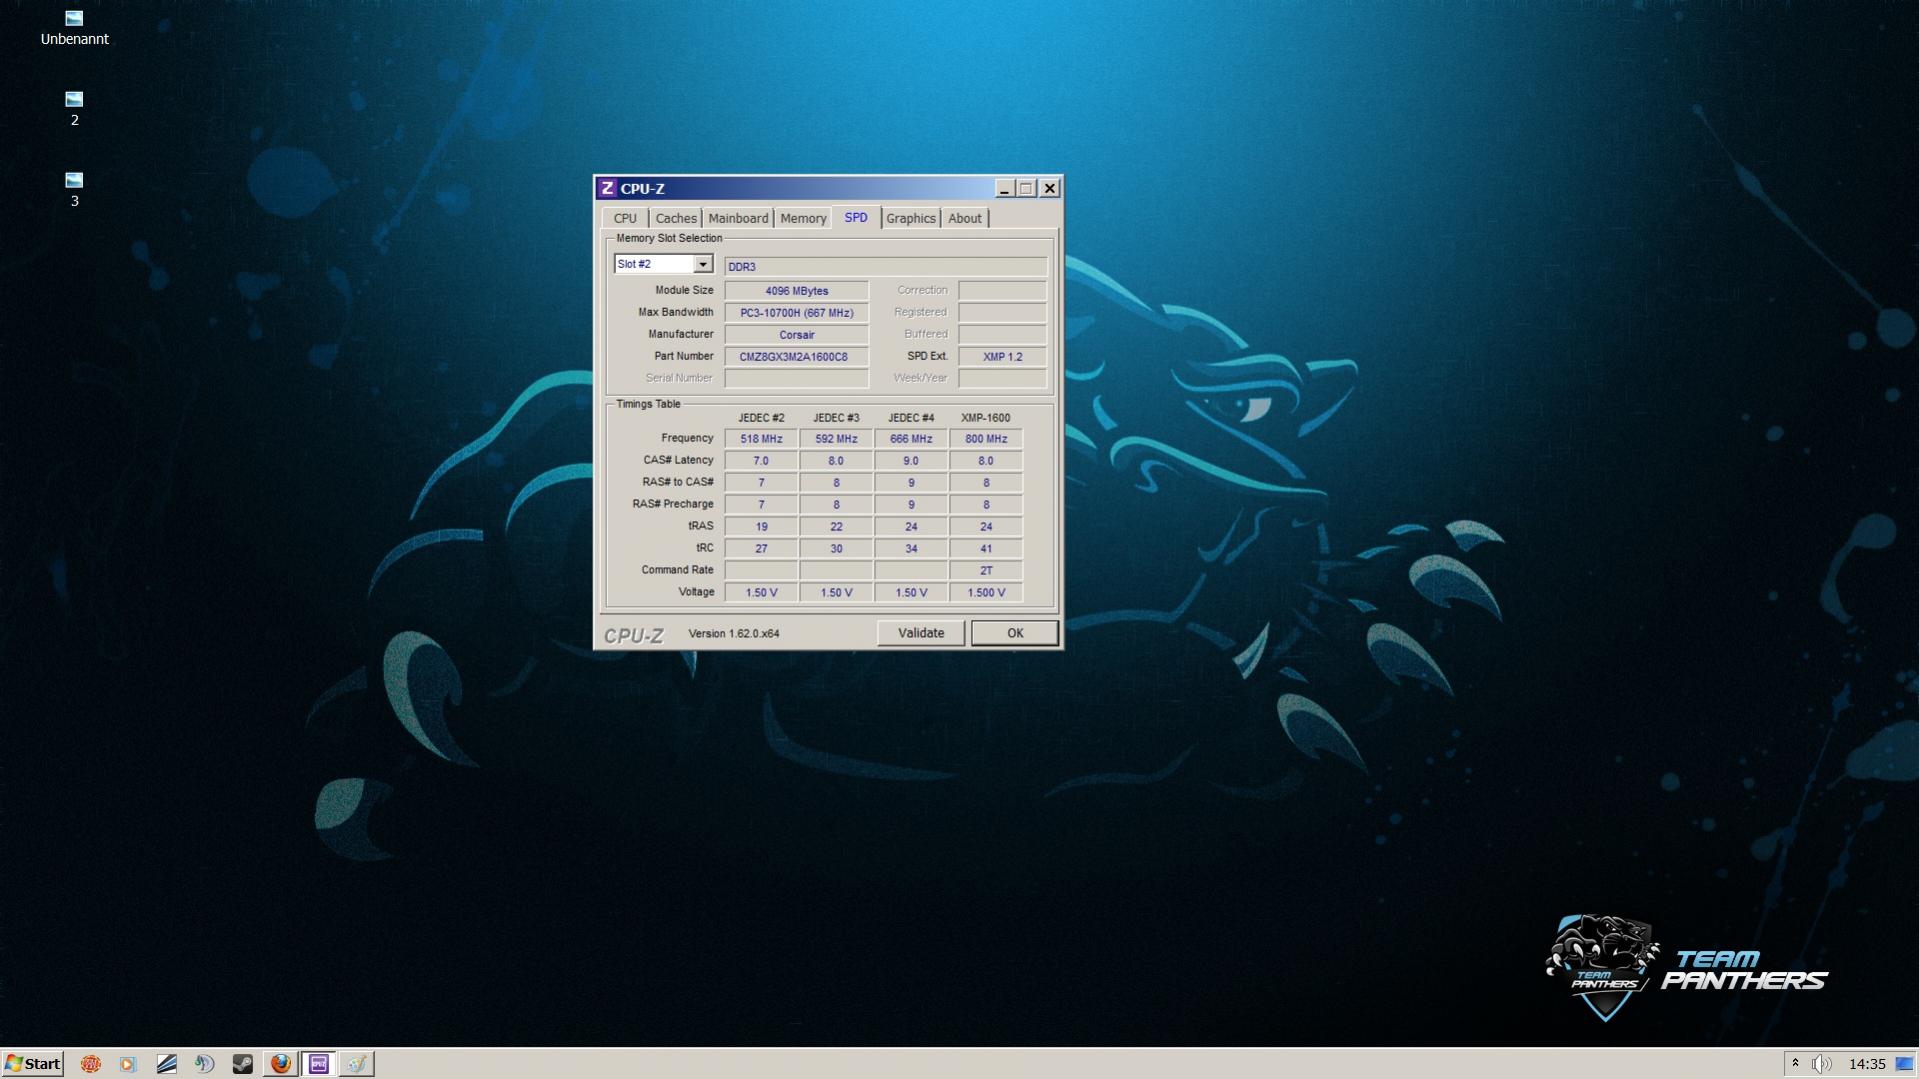Click the DDR3 memory type field
Image resolution: width=1919 pixels, height=1079 pixels.
(886, 266)
